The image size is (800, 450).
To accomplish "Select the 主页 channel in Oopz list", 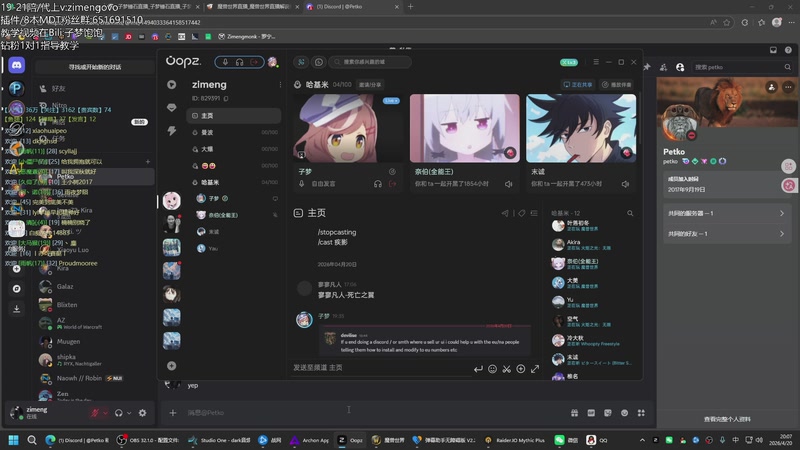I will 234,116.
